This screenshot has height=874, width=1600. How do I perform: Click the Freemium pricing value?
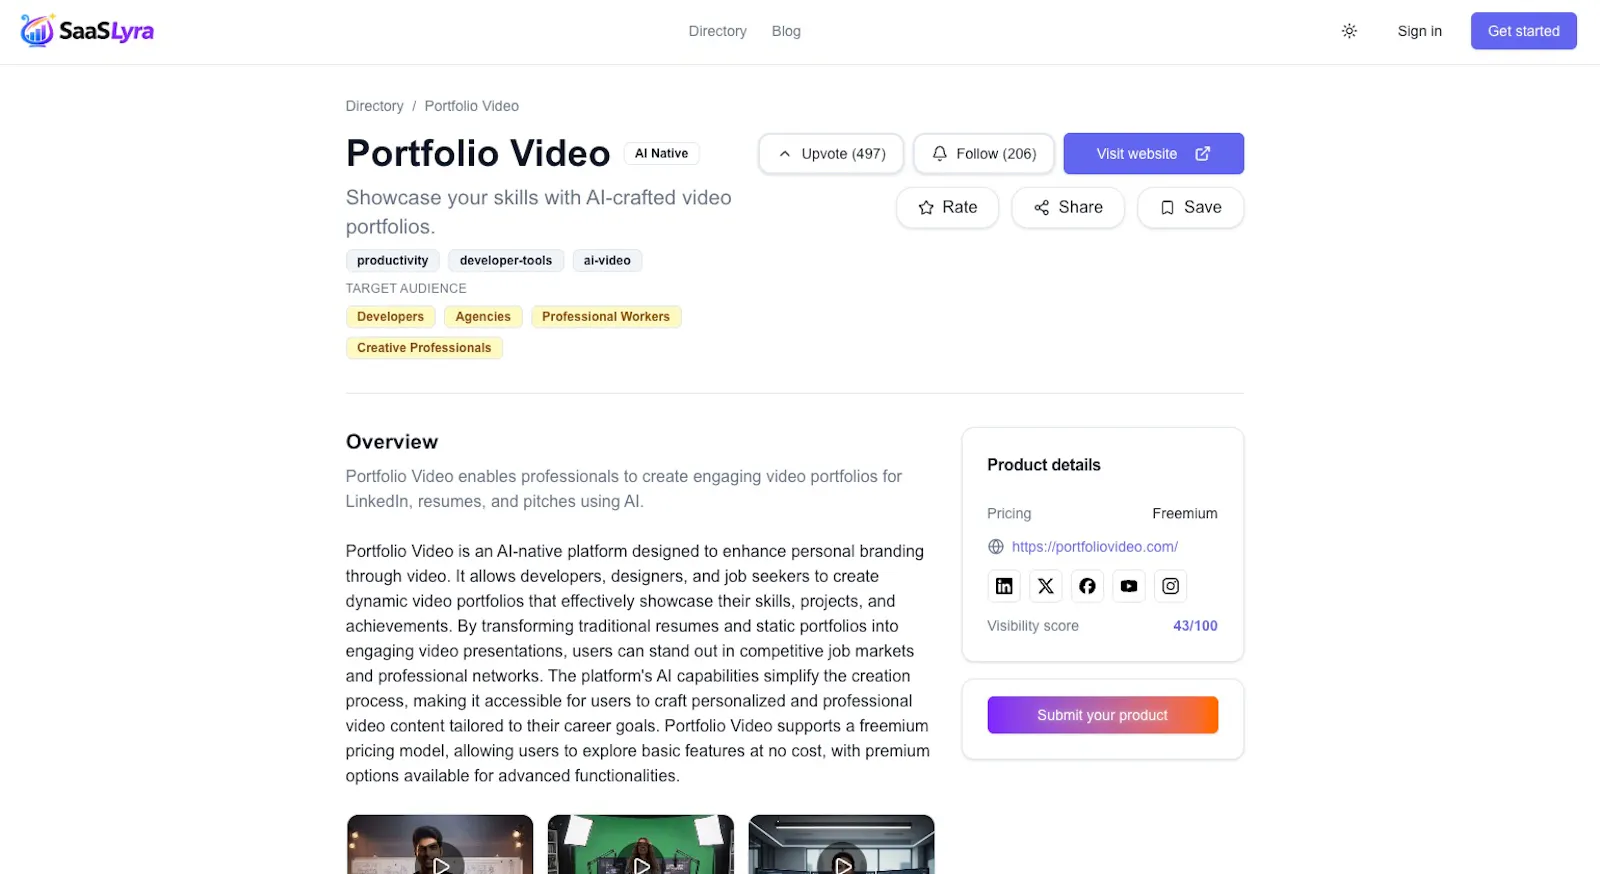tap(1185, 514)
